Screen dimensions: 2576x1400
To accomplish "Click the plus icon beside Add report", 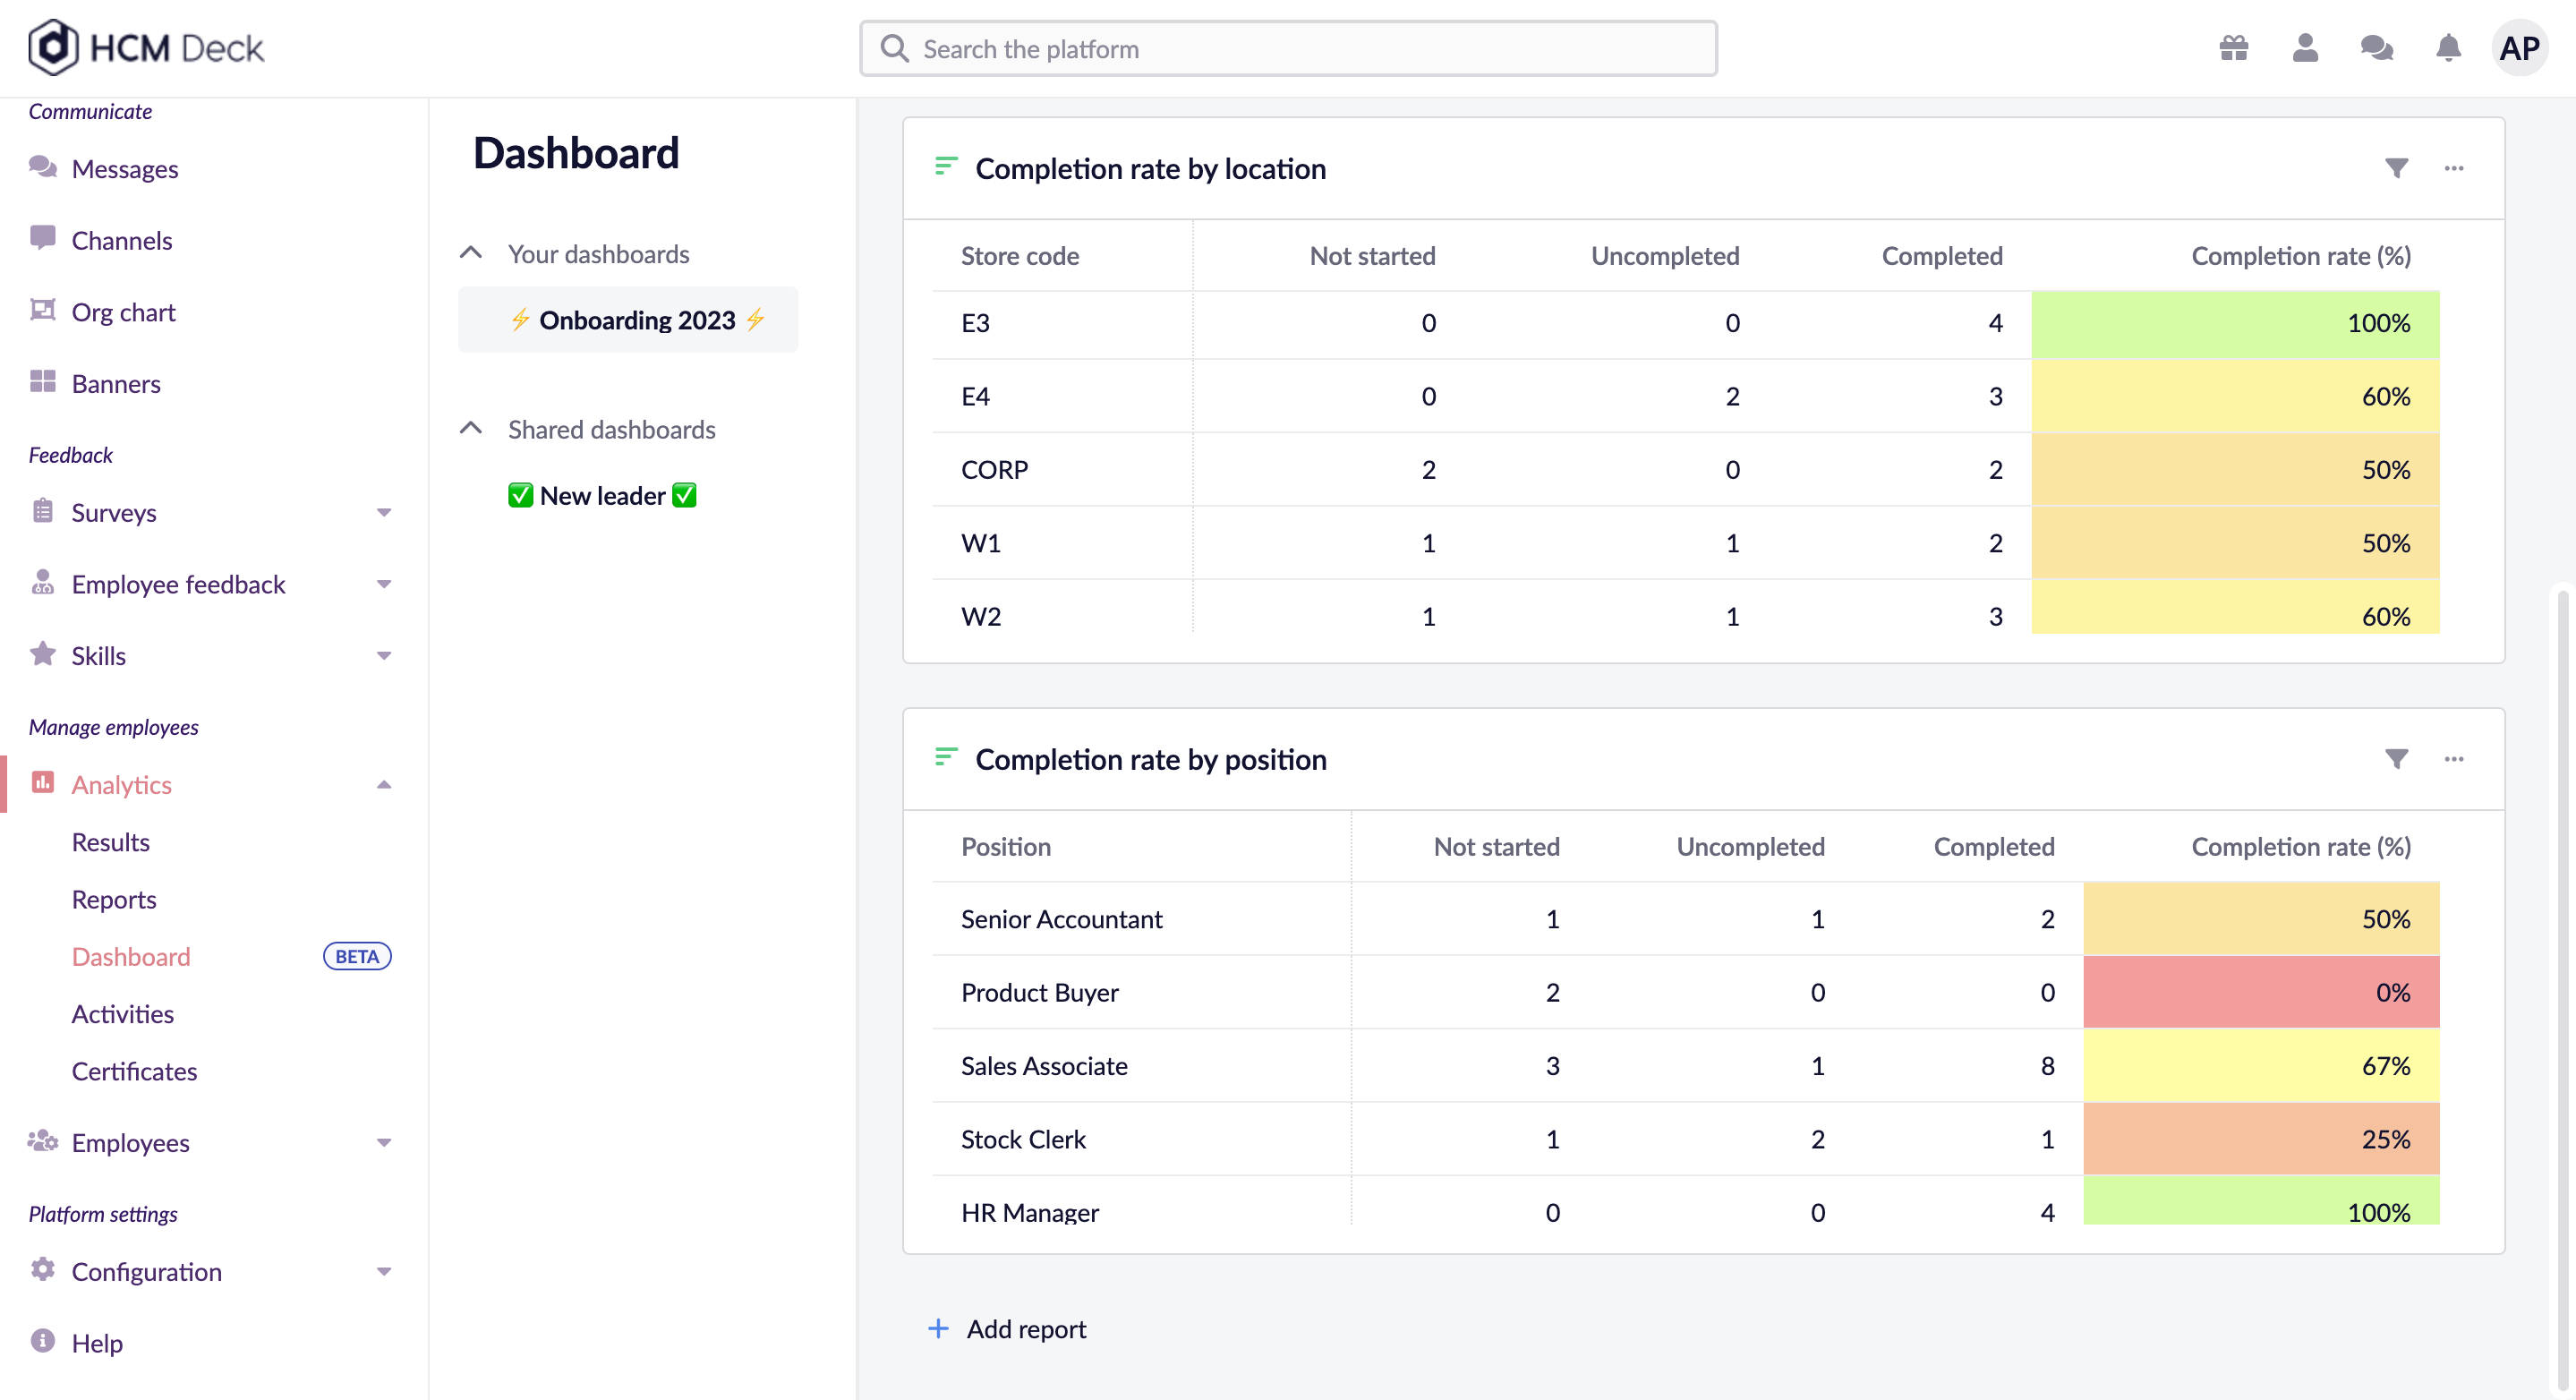I will point(938,1329).
